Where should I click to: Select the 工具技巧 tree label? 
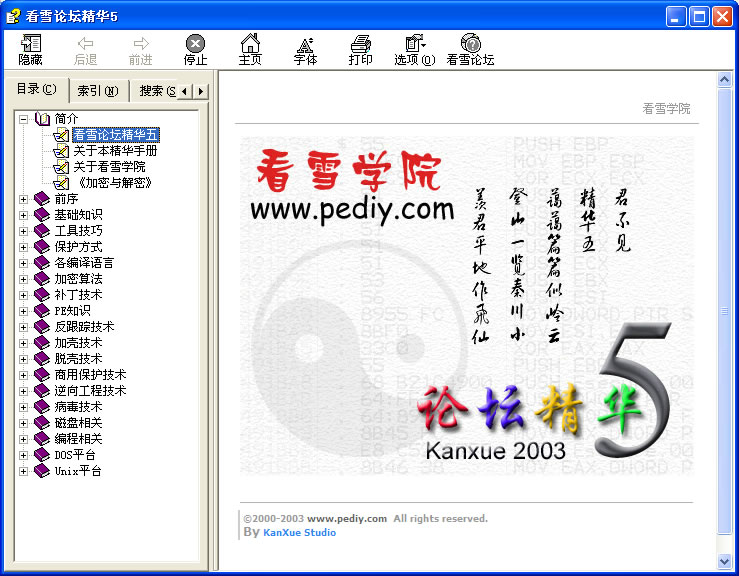pyautogui.click(x=78, y=231)
